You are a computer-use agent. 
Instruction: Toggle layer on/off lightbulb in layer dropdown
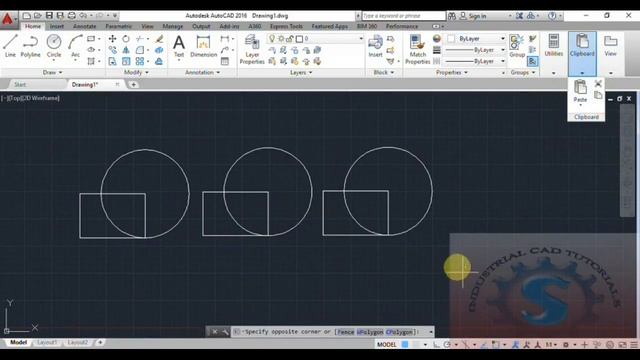[272, 39]
